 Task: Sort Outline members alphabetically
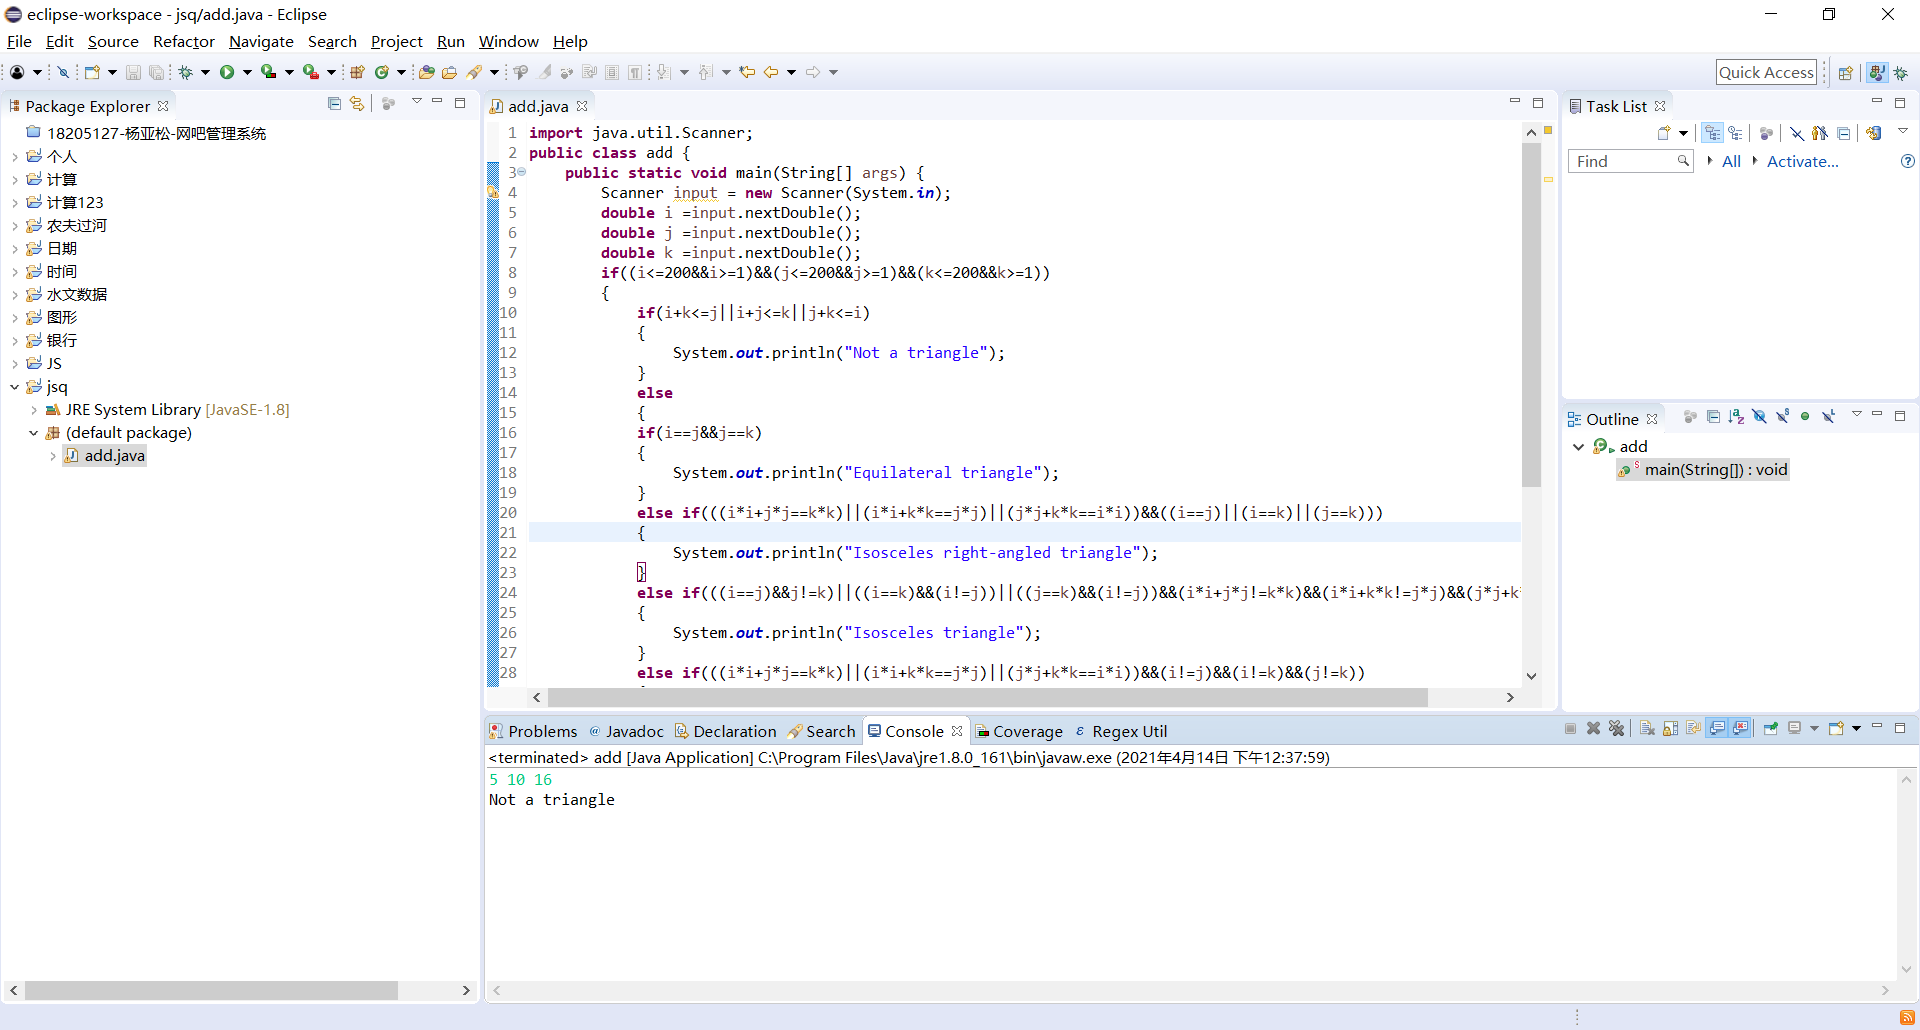1736,417
